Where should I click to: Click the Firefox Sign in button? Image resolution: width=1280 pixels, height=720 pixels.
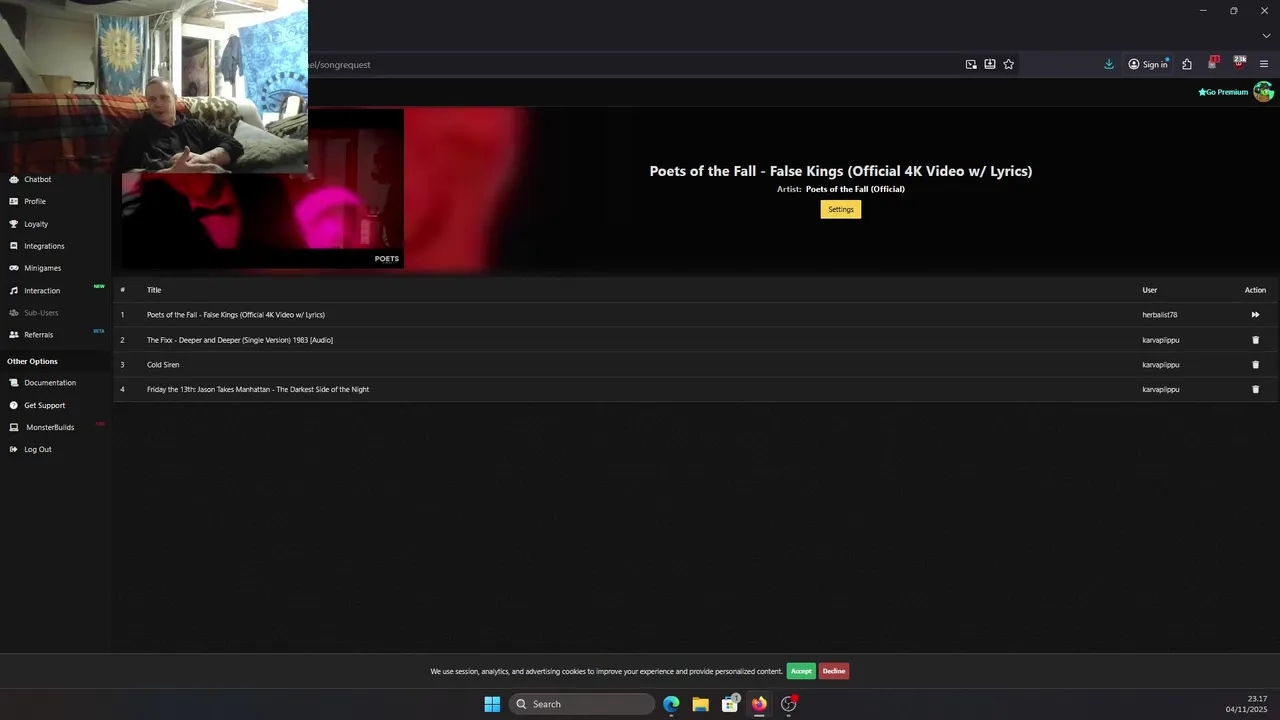pyautogui.click(x=1148, y=64)
